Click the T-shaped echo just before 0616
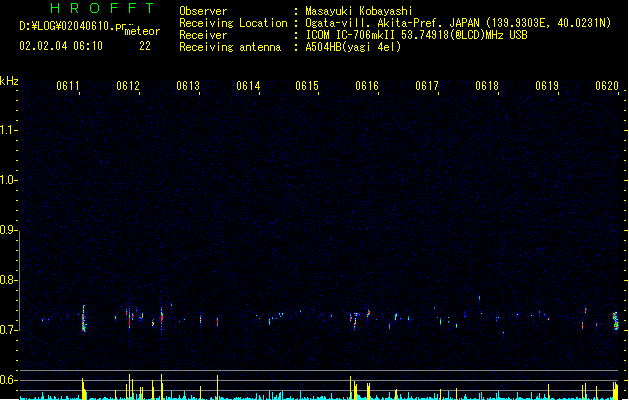The image size is (629, 400). pos(355,320)
